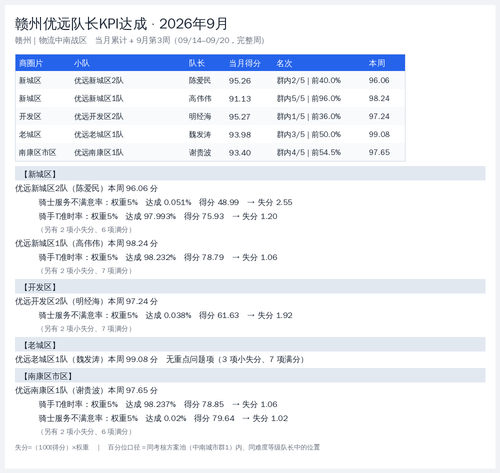This screenshot has width=500, height=473.
Task: Click the 商圈片 column header
Action: point(31,63)
